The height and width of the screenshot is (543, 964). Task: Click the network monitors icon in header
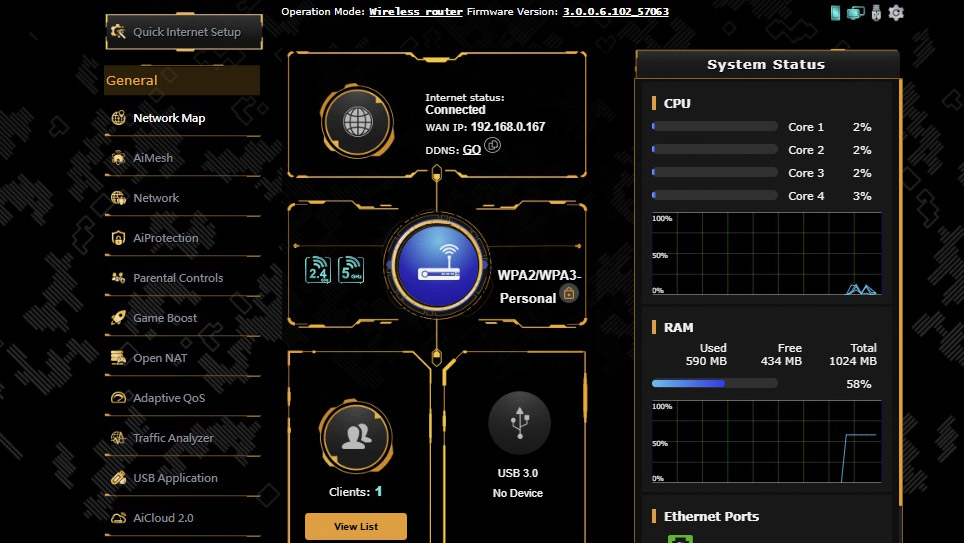855,12
